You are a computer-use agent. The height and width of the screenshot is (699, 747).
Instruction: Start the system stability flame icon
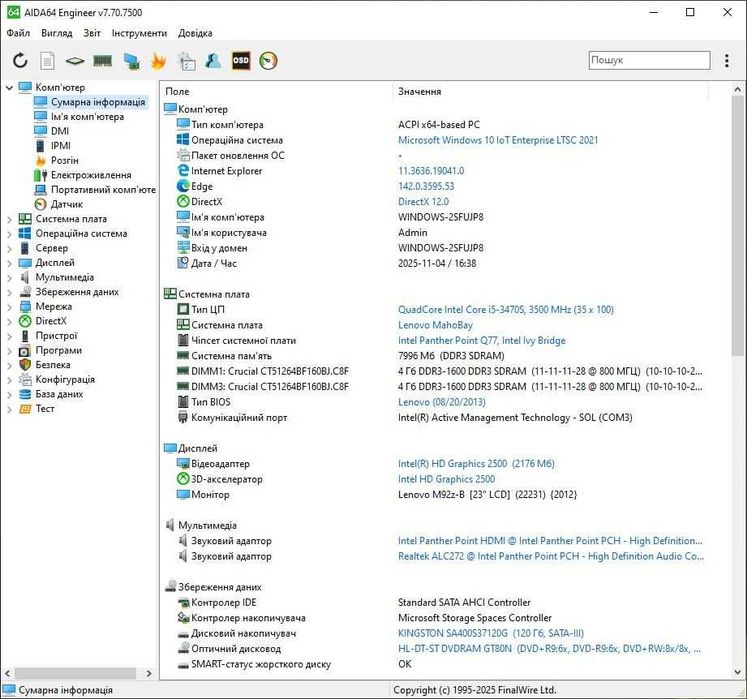click(158, 61)
